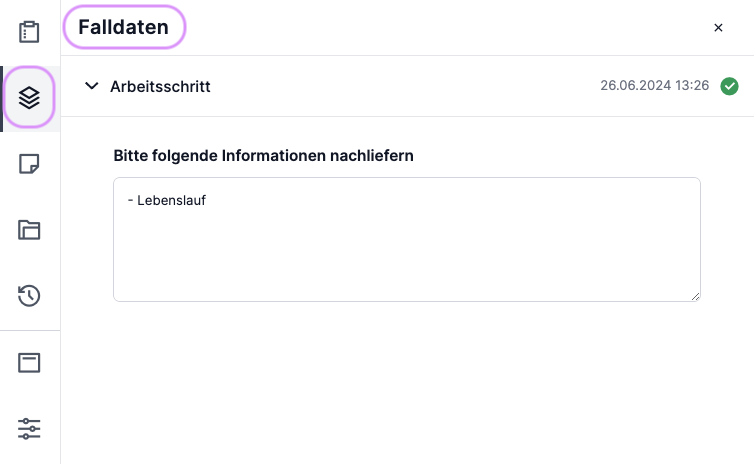Click the 26.06.2024 13:26 timestamp
Image resolution: width=754 pixels, height=464 pixels.
[x=654, y=86]
